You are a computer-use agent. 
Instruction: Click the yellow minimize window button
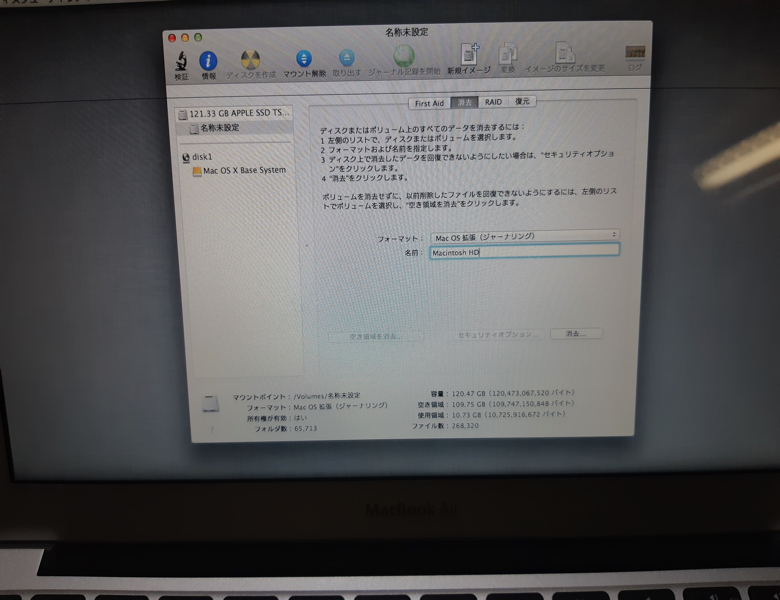point(185,38)
